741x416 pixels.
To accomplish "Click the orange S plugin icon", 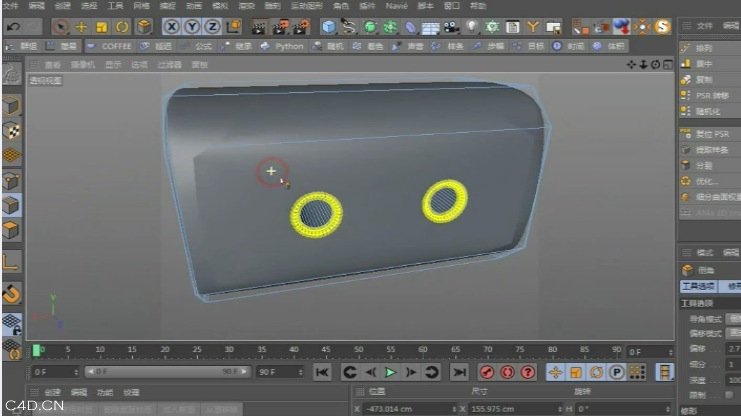I will point(663,27).
